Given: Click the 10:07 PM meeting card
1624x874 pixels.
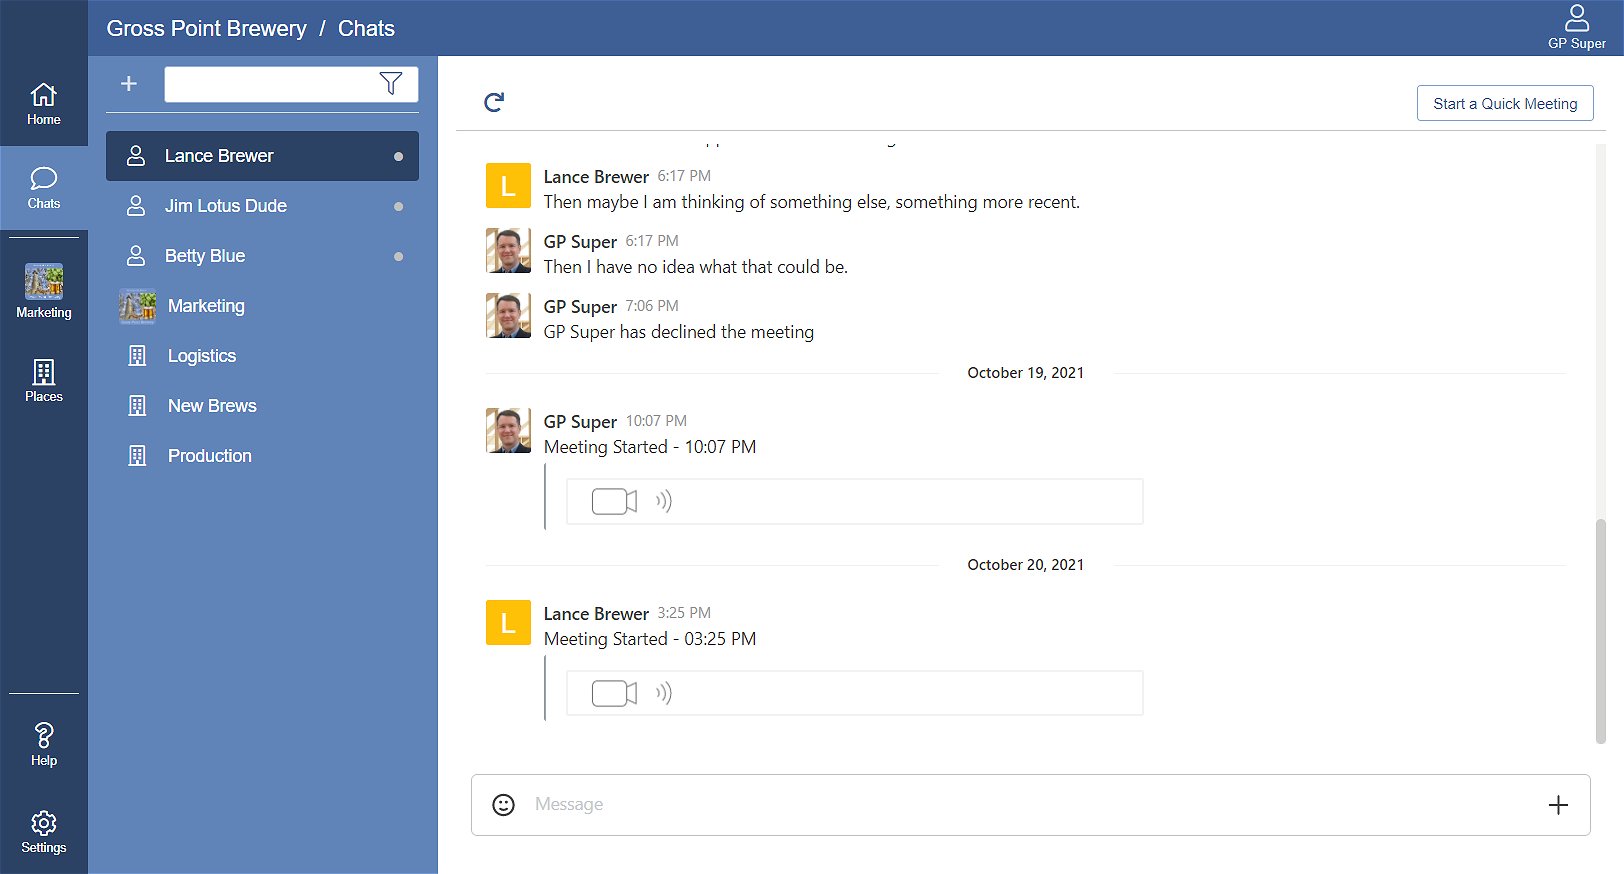Looking at the screenshot, I should click(854, 501).
